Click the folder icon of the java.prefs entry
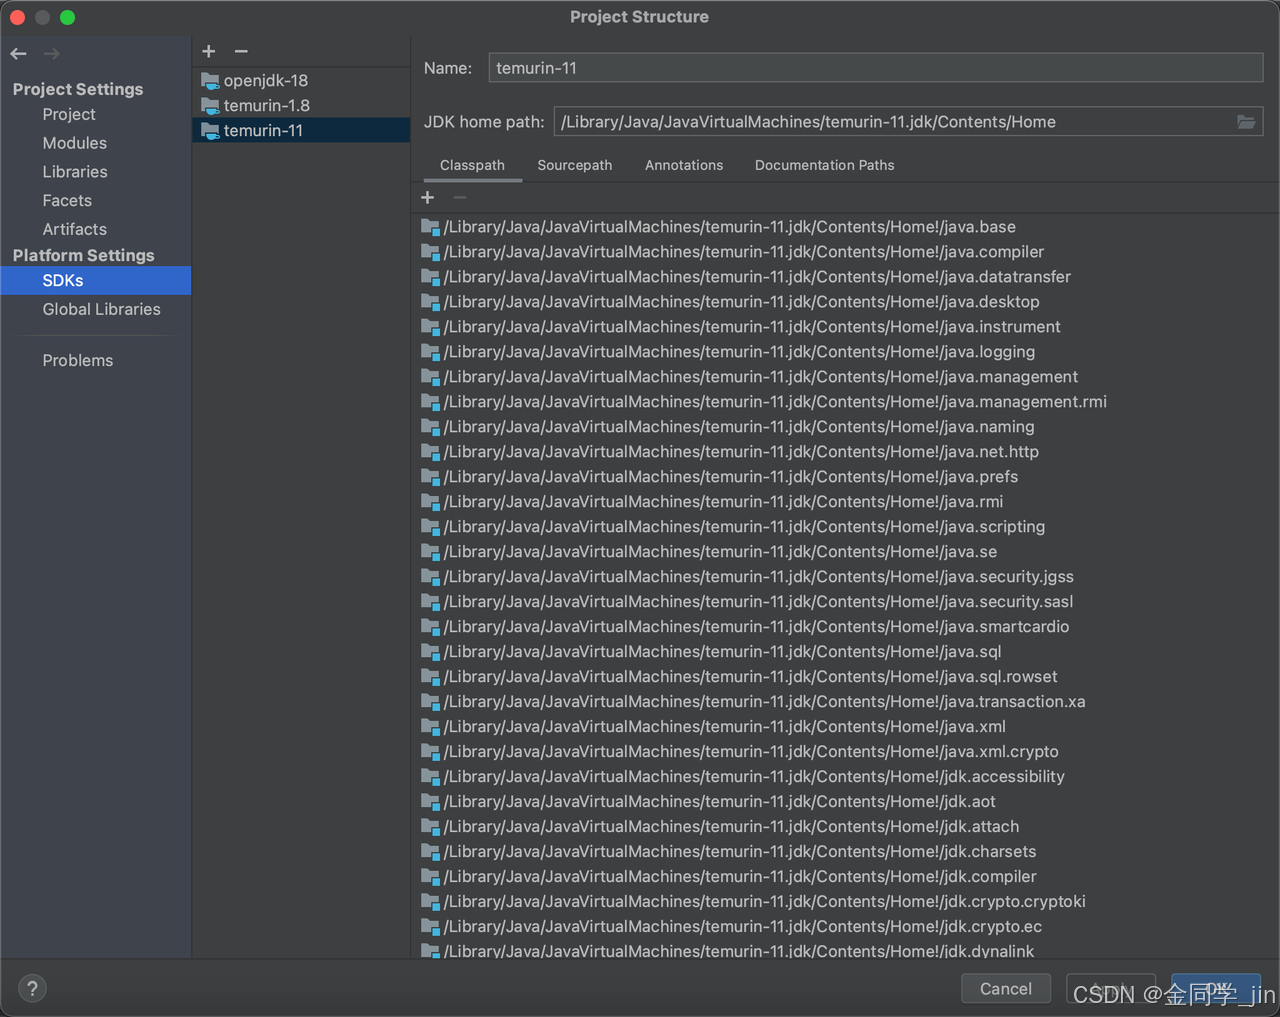The image size is (1280, 1017). (x=431, y=477)
